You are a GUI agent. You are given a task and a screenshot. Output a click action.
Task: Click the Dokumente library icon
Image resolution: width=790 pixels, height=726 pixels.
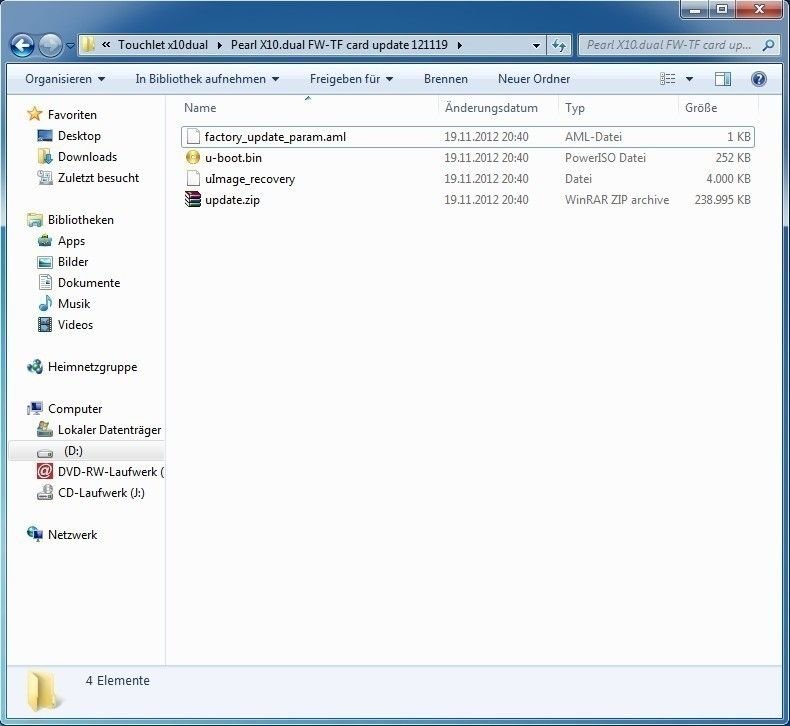[45, 283]
